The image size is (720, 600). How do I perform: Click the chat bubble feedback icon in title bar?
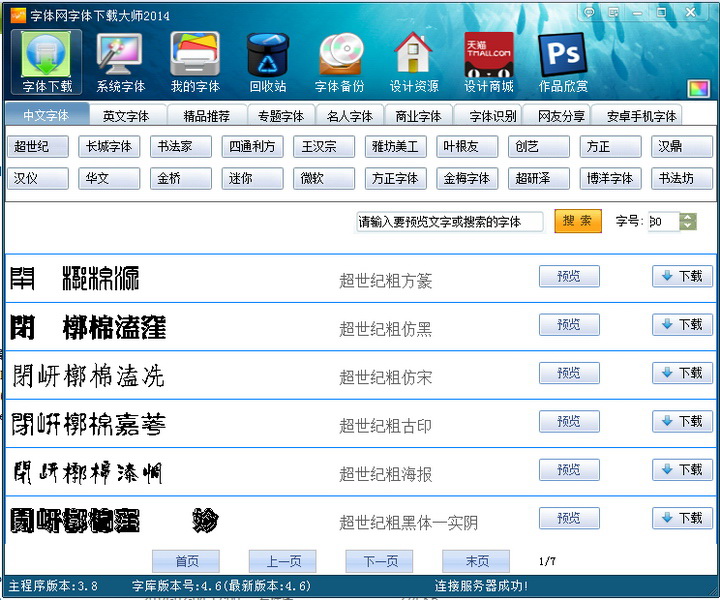click(589, 12)
